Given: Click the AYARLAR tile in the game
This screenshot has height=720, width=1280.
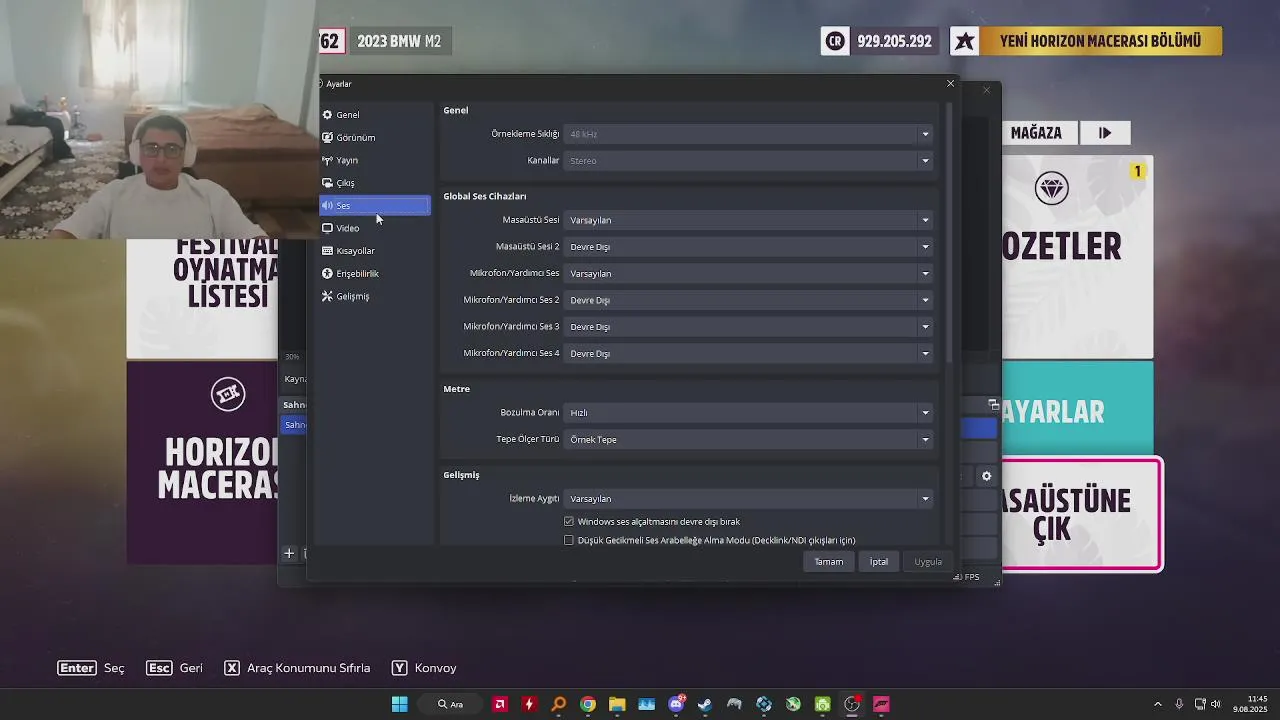Looking at the screenshot, I should point(1078,408).
